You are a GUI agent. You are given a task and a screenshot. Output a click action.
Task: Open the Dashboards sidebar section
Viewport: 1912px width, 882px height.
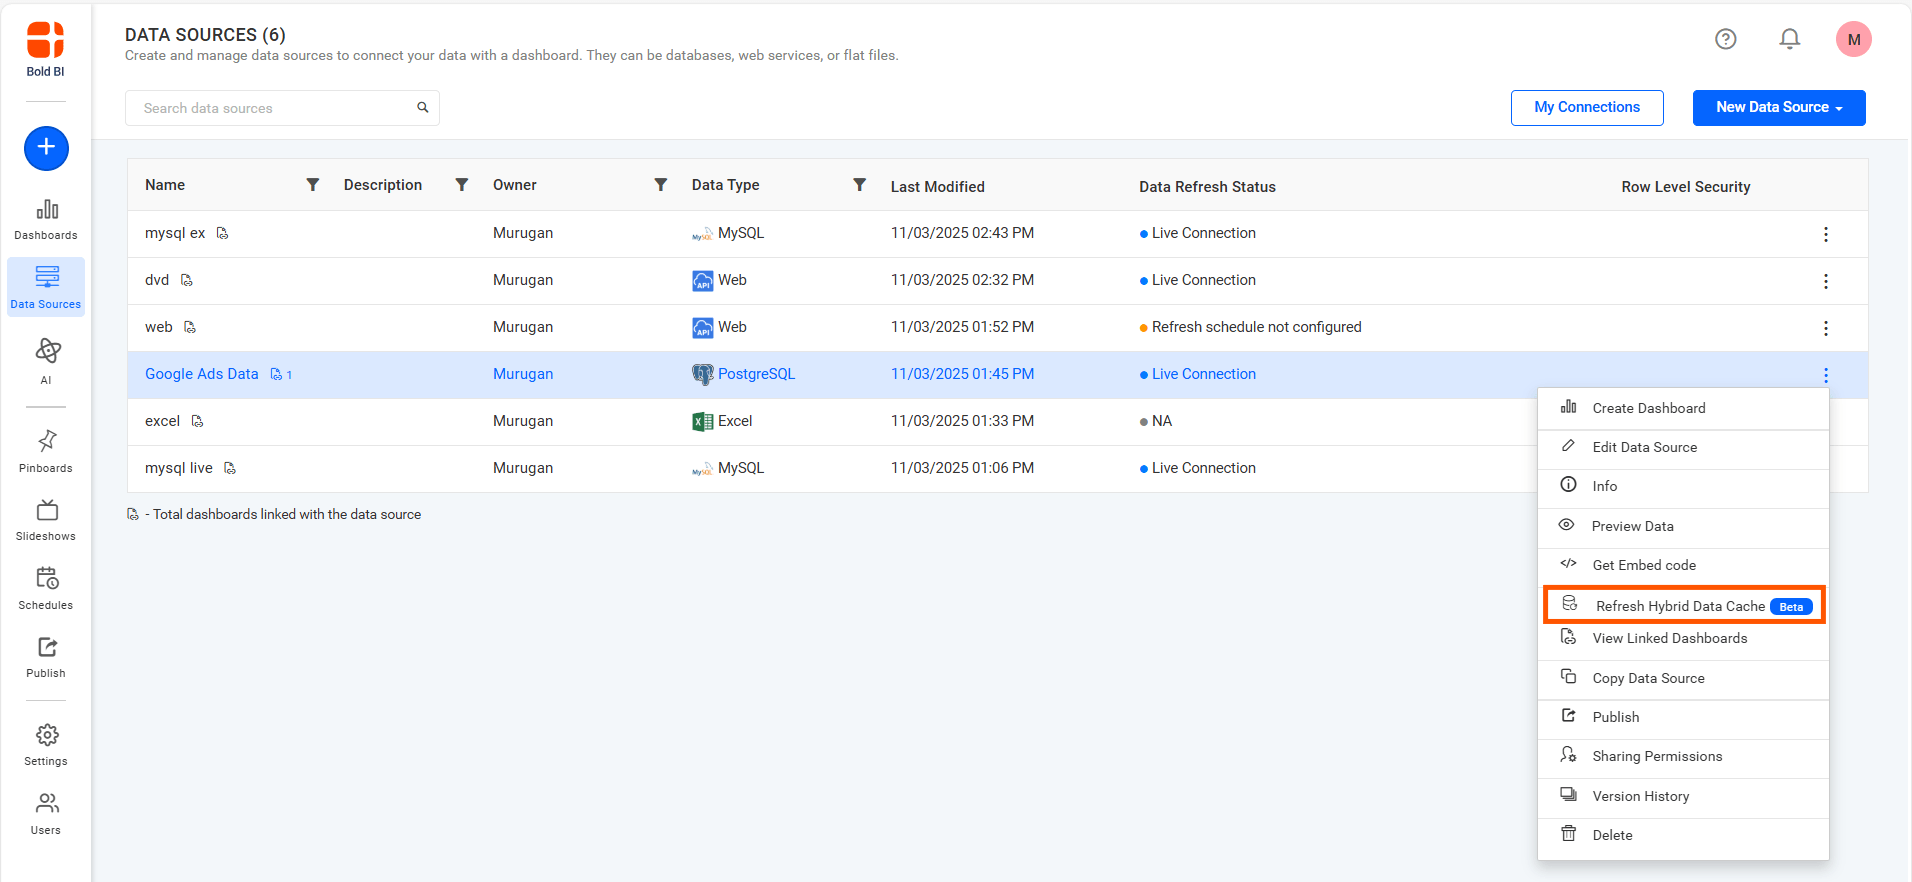coord(46,220)
